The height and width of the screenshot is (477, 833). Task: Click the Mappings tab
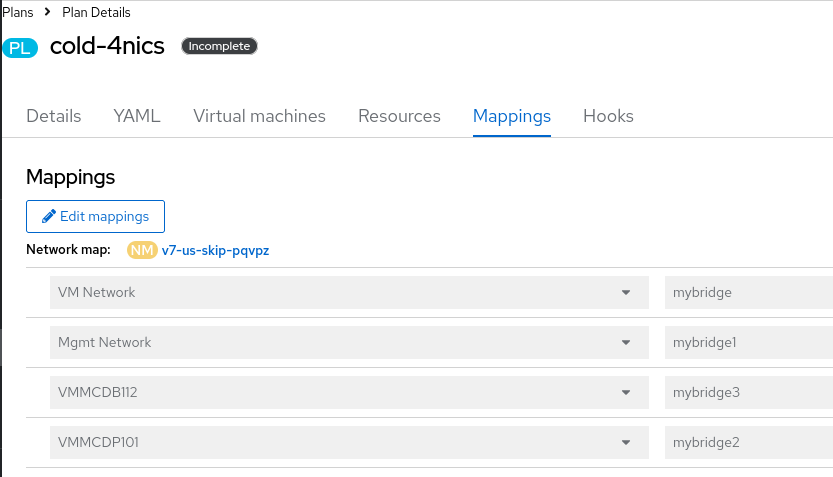click(x=512, y=116)
